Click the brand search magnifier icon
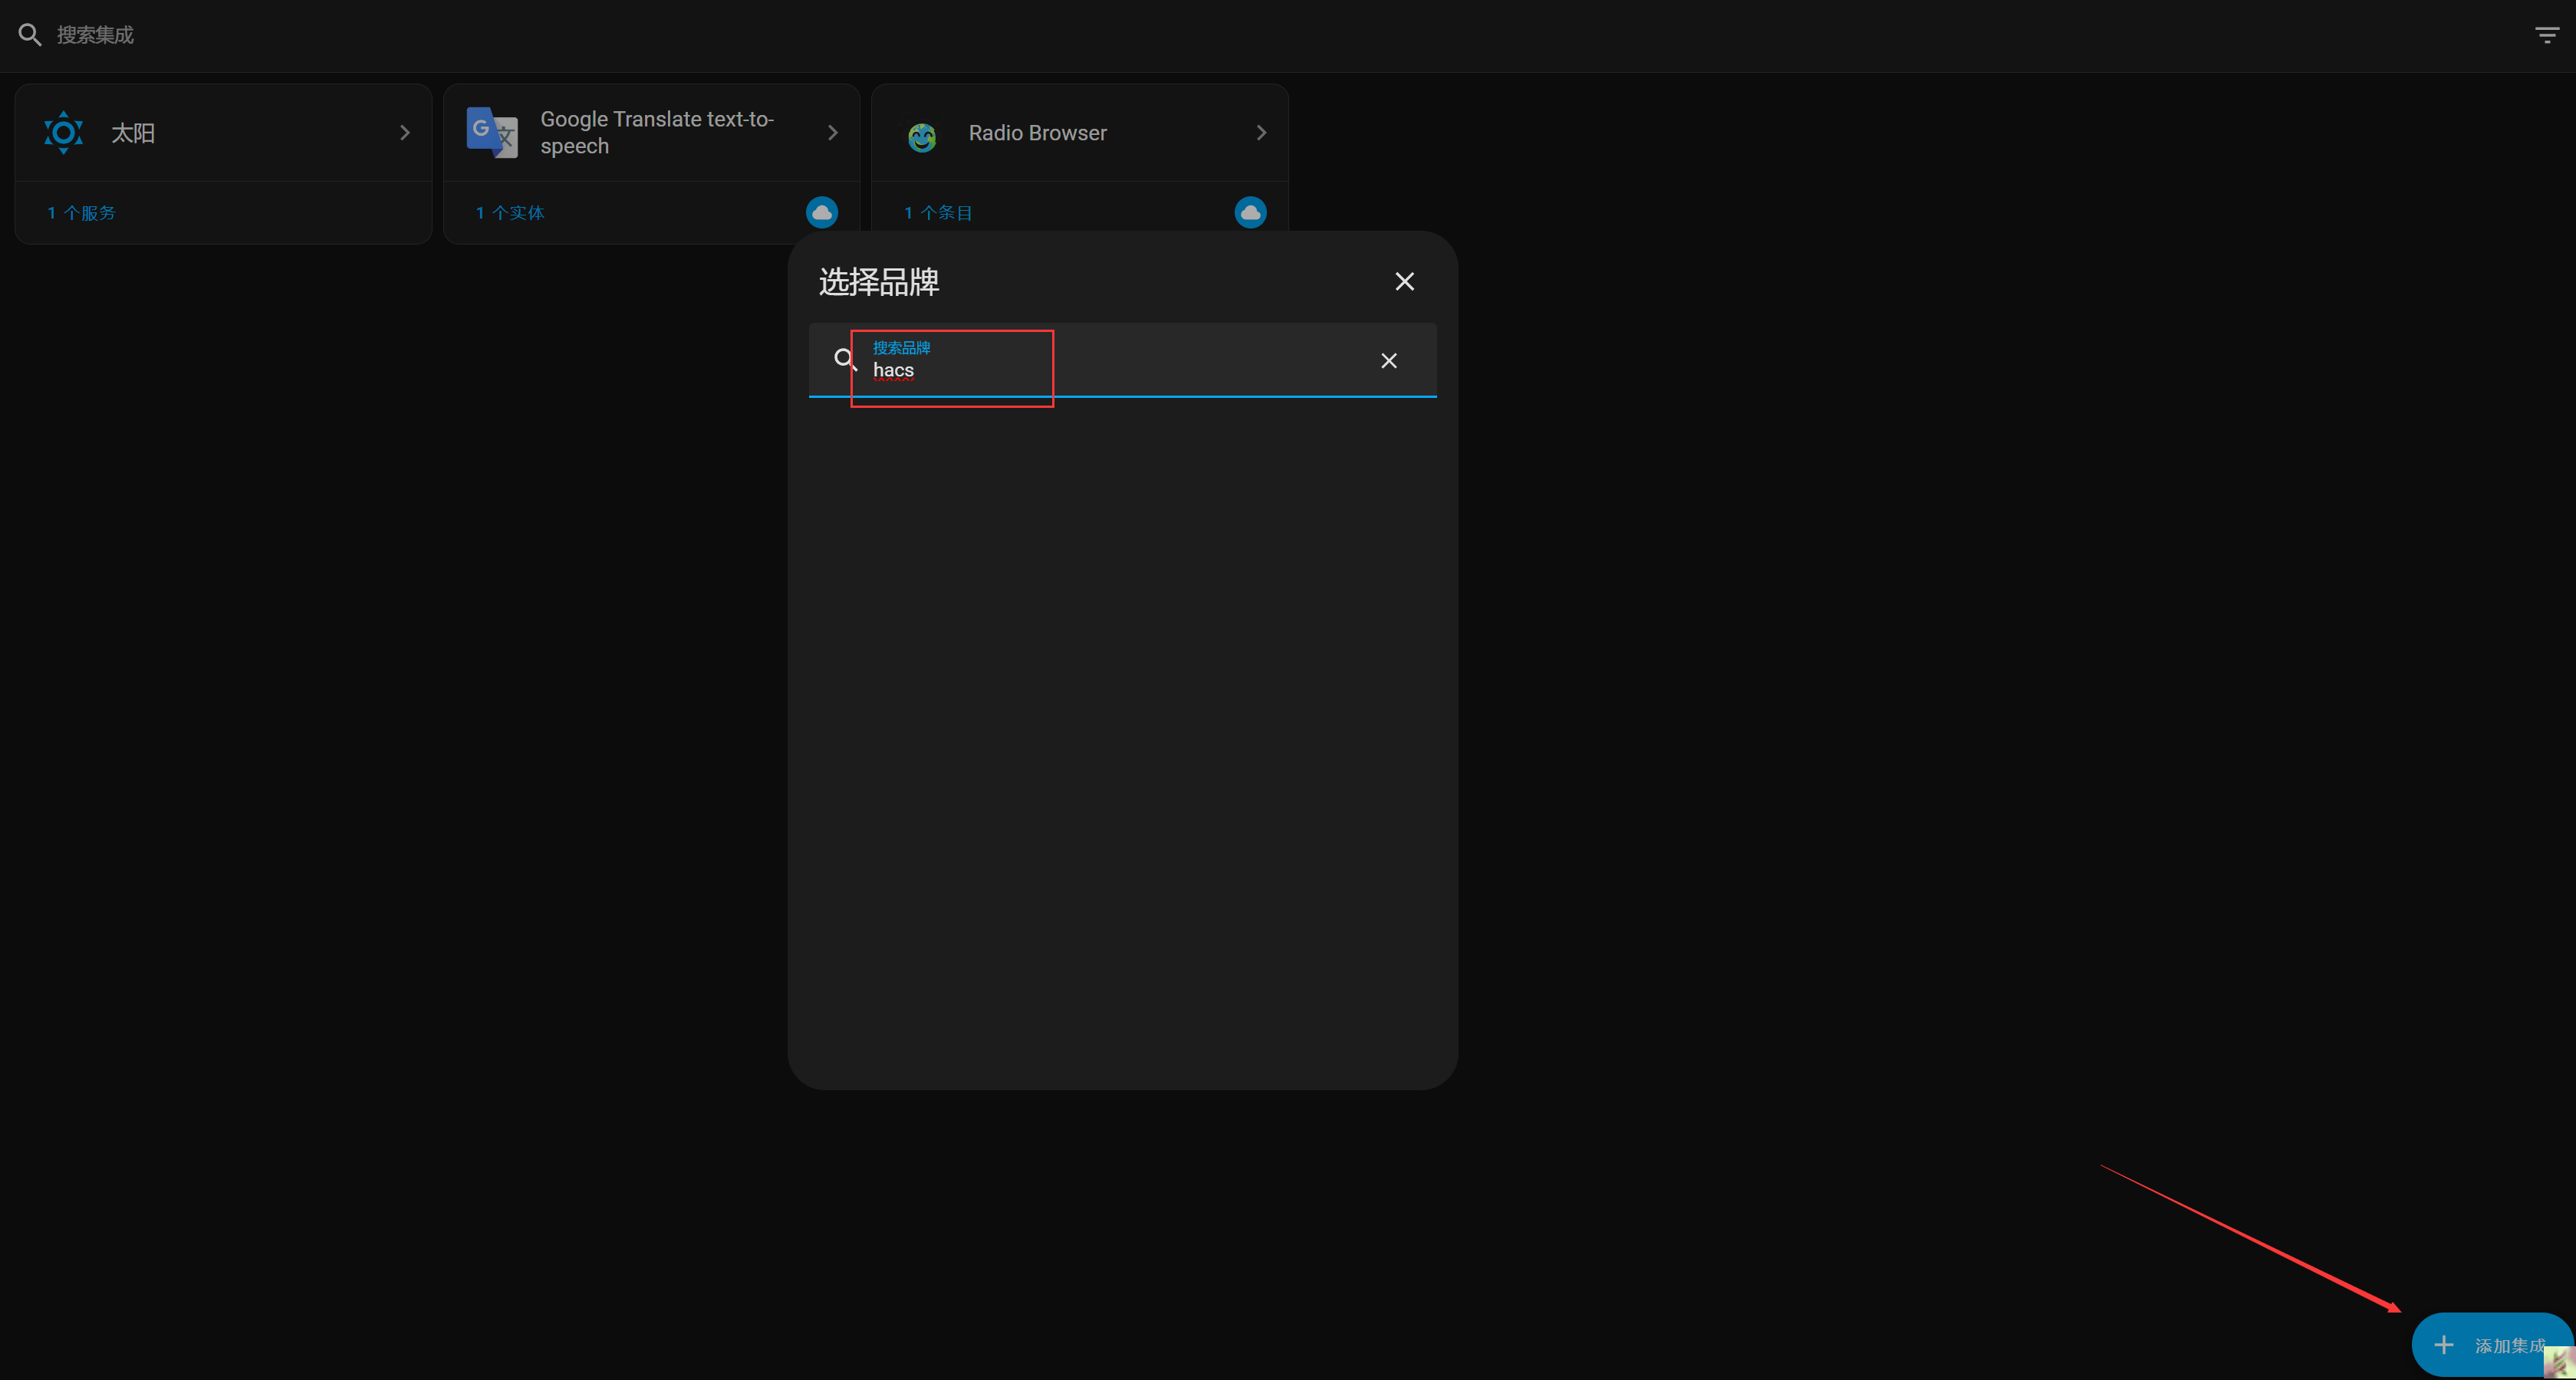Image resolution: width=2576 pixels, height=1380 pixels. (845, 359)
